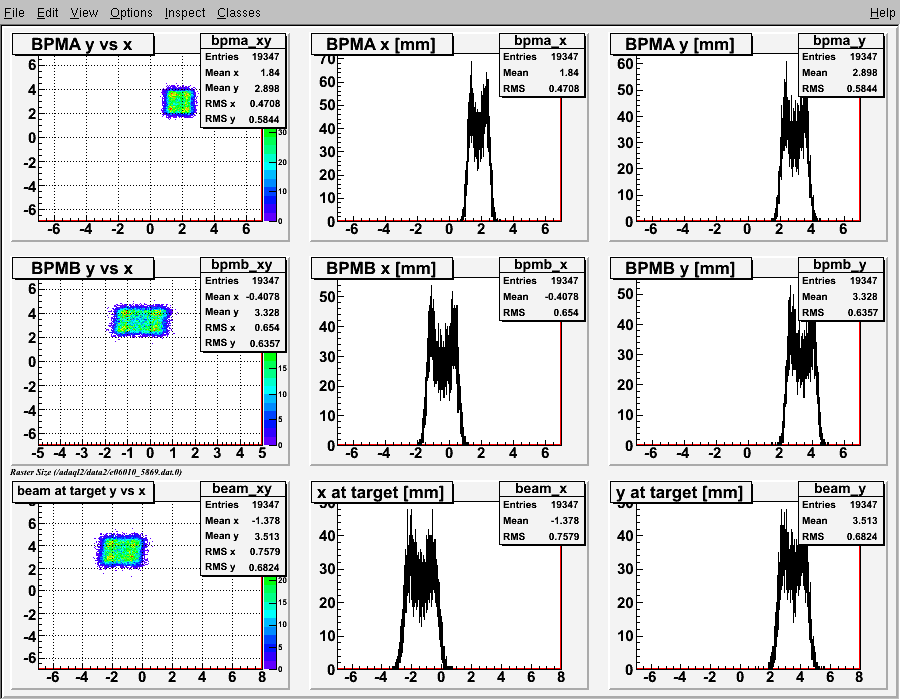This screenshot has height=700, width=900.
Task: Click the beam at target scatter cluster
Action: coord(121,551)
